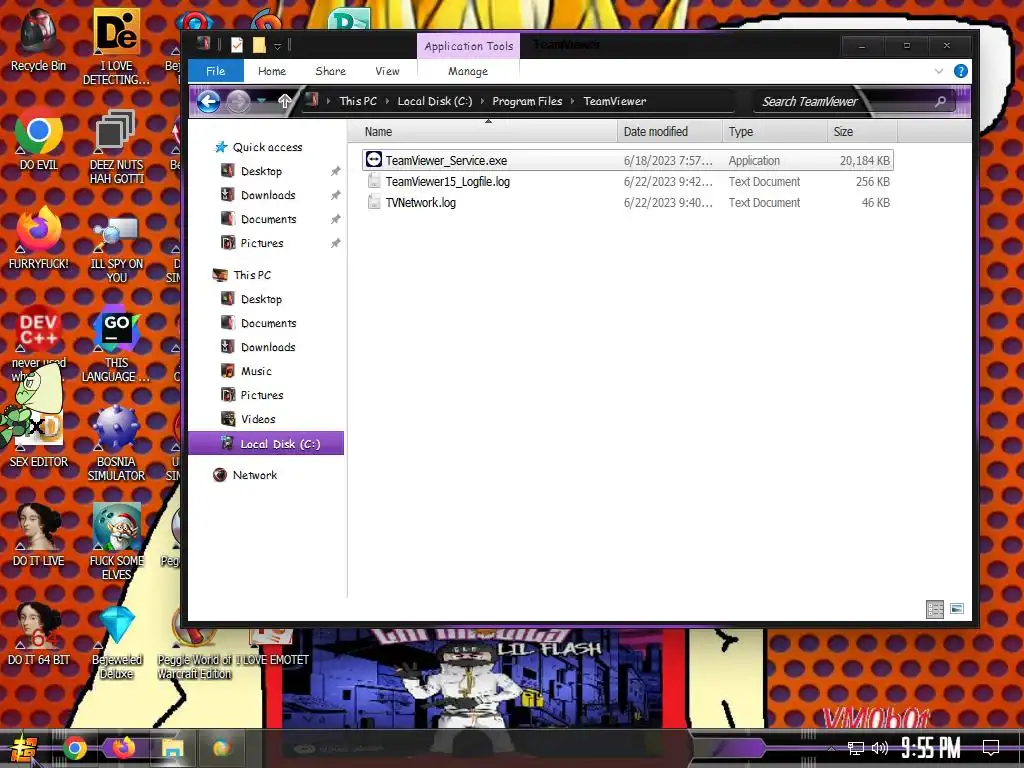
Task: Sort files by Size column header
Action: pos(862,131)
